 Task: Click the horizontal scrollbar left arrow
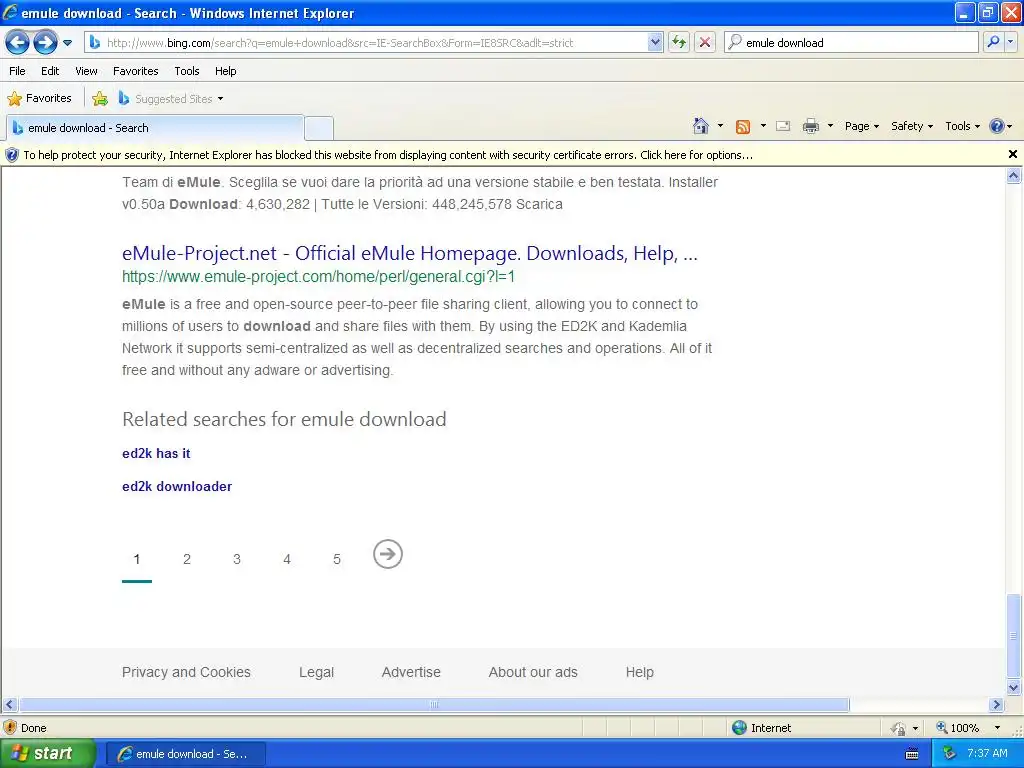point(9,705)
